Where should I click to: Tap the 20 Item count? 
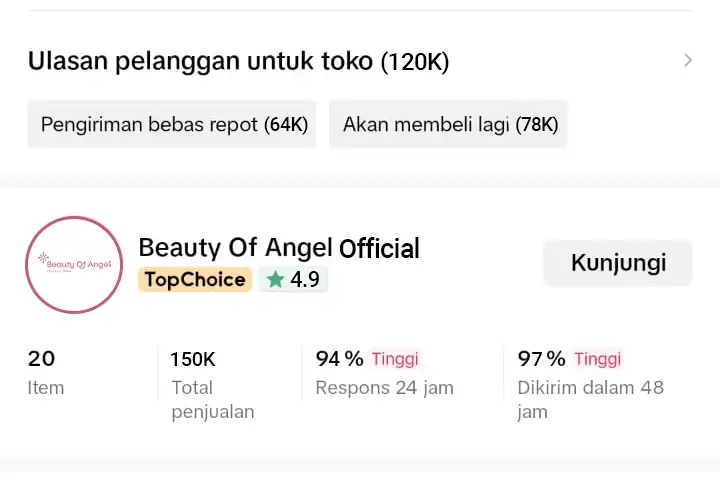pos(42,359)
